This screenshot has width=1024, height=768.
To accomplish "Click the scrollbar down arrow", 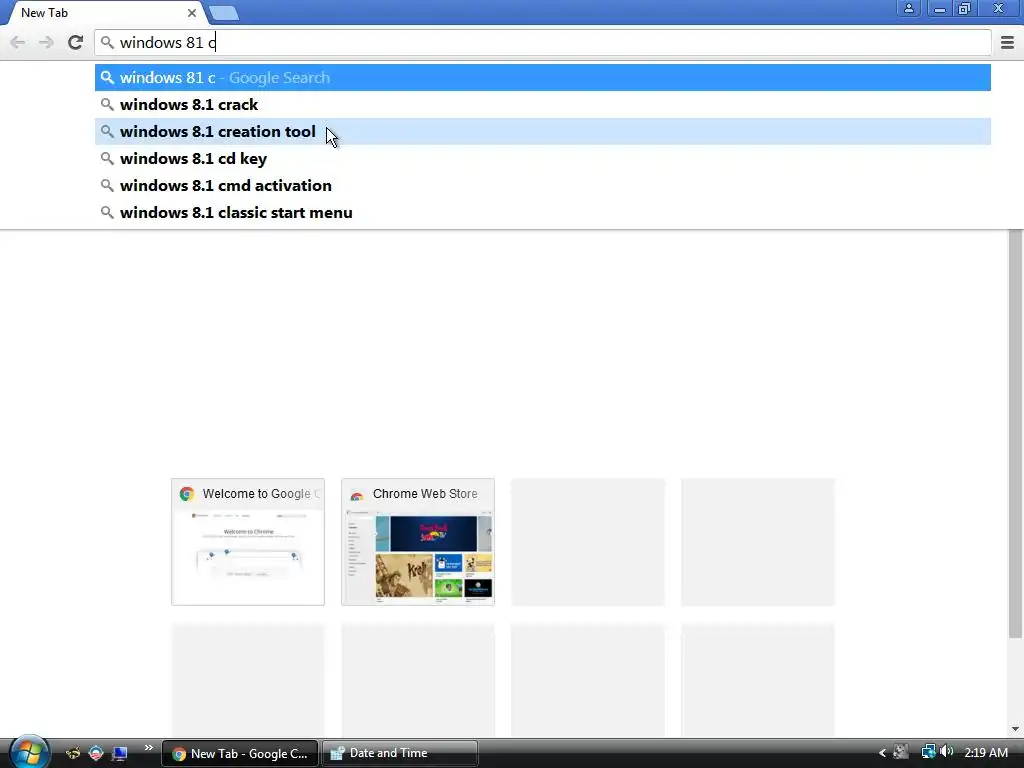I will 1015,729.
